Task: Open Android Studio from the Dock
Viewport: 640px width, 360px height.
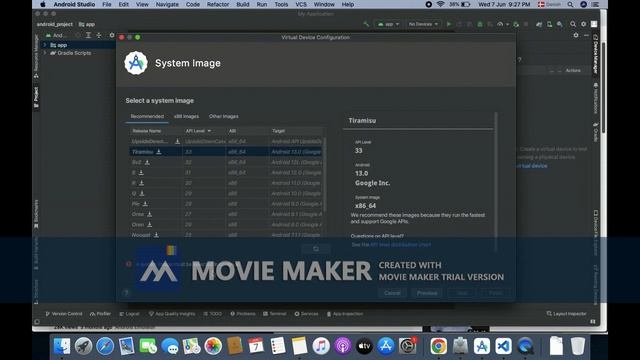Action: [x=482, y=346]
